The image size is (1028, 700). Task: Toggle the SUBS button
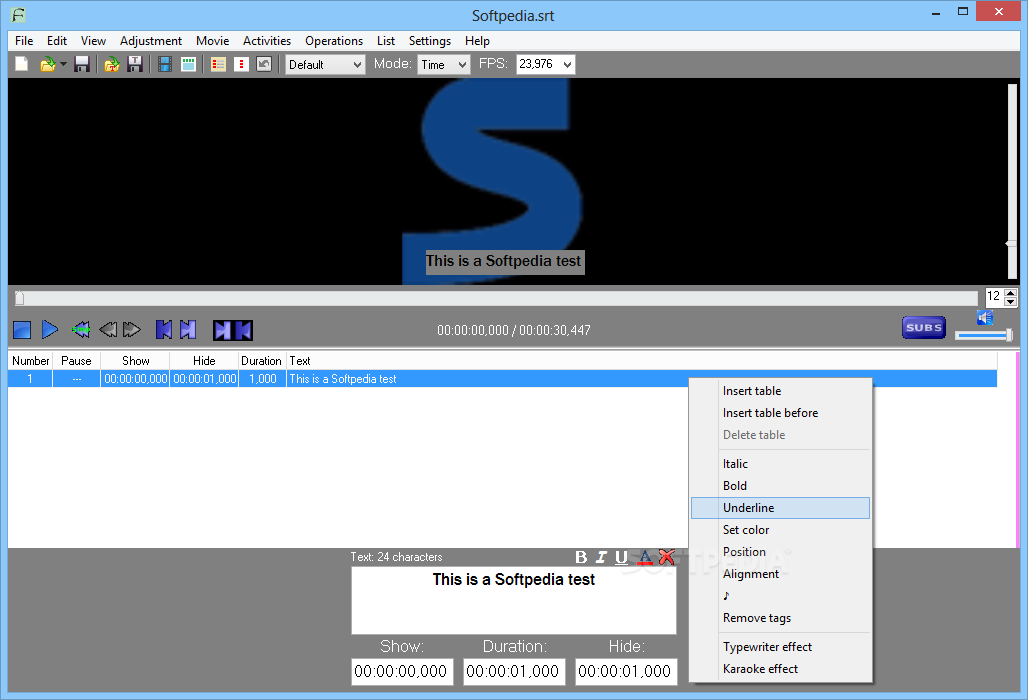pos(924,328)
